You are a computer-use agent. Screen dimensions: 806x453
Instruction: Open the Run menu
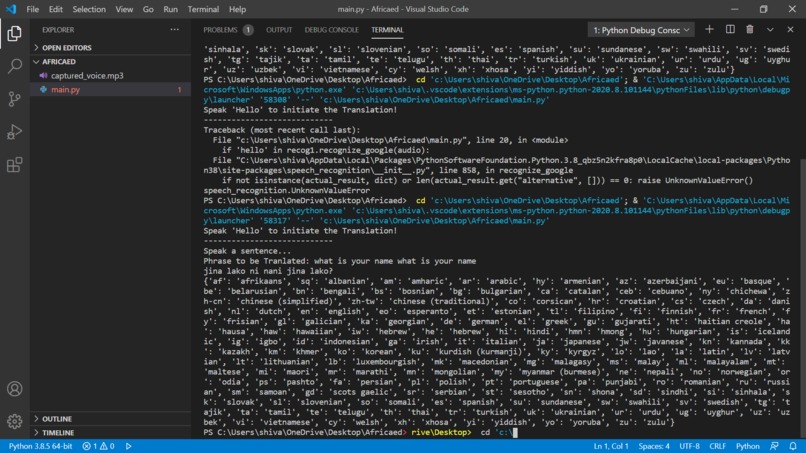click(x=170, y=9)
